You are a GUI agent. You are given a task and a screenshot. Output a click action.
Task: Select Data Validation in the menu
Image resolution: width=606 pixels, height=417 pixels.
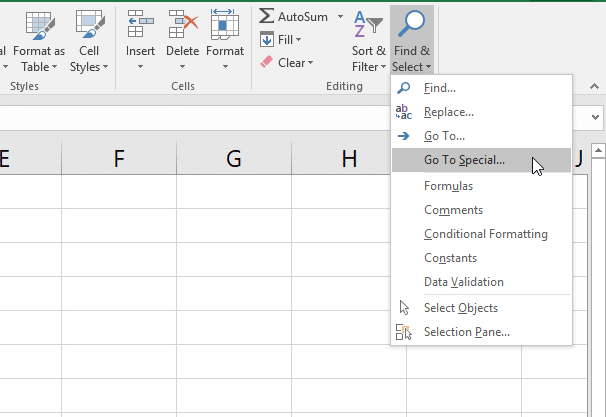[x=482, y=282]
